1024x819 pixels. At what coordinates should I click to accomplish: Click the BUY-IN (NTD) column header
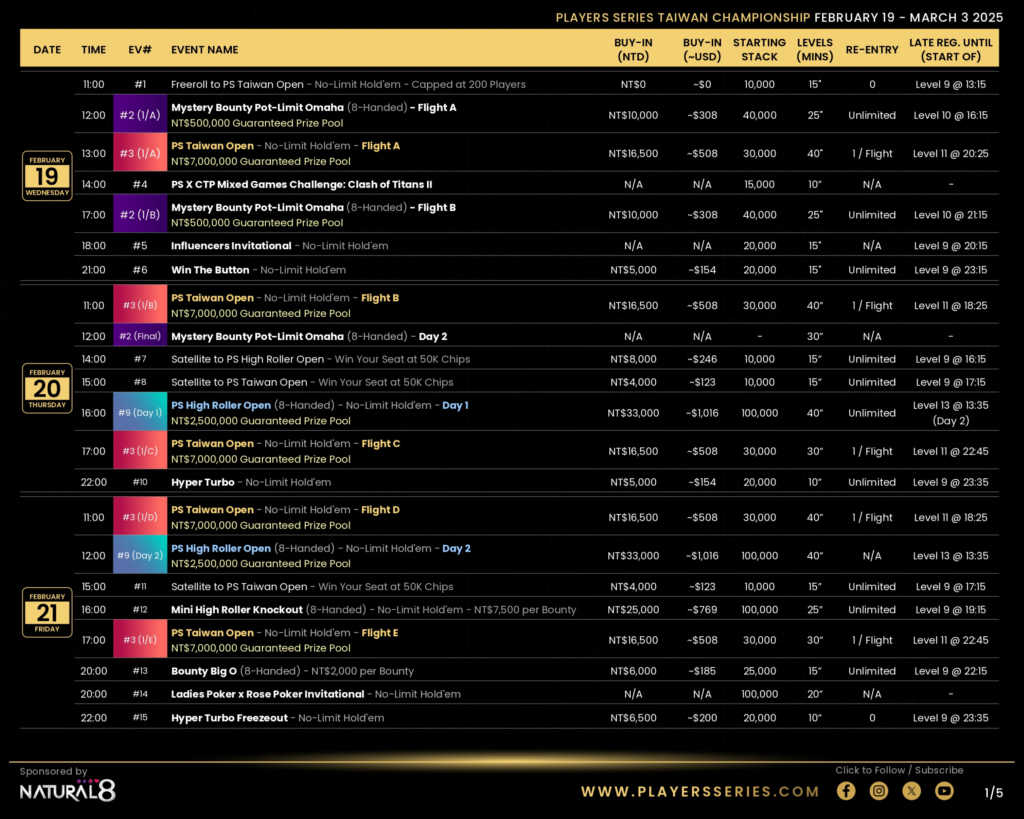(633, 49)
